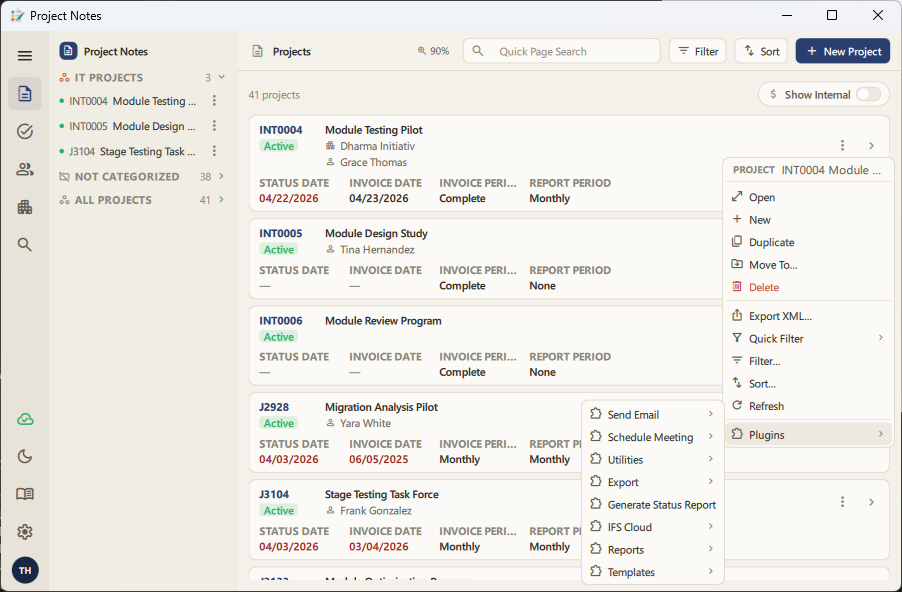Select Utilities in the plugins submenu
This screenshot has width=902, height=592.
(x=652, y=460)
